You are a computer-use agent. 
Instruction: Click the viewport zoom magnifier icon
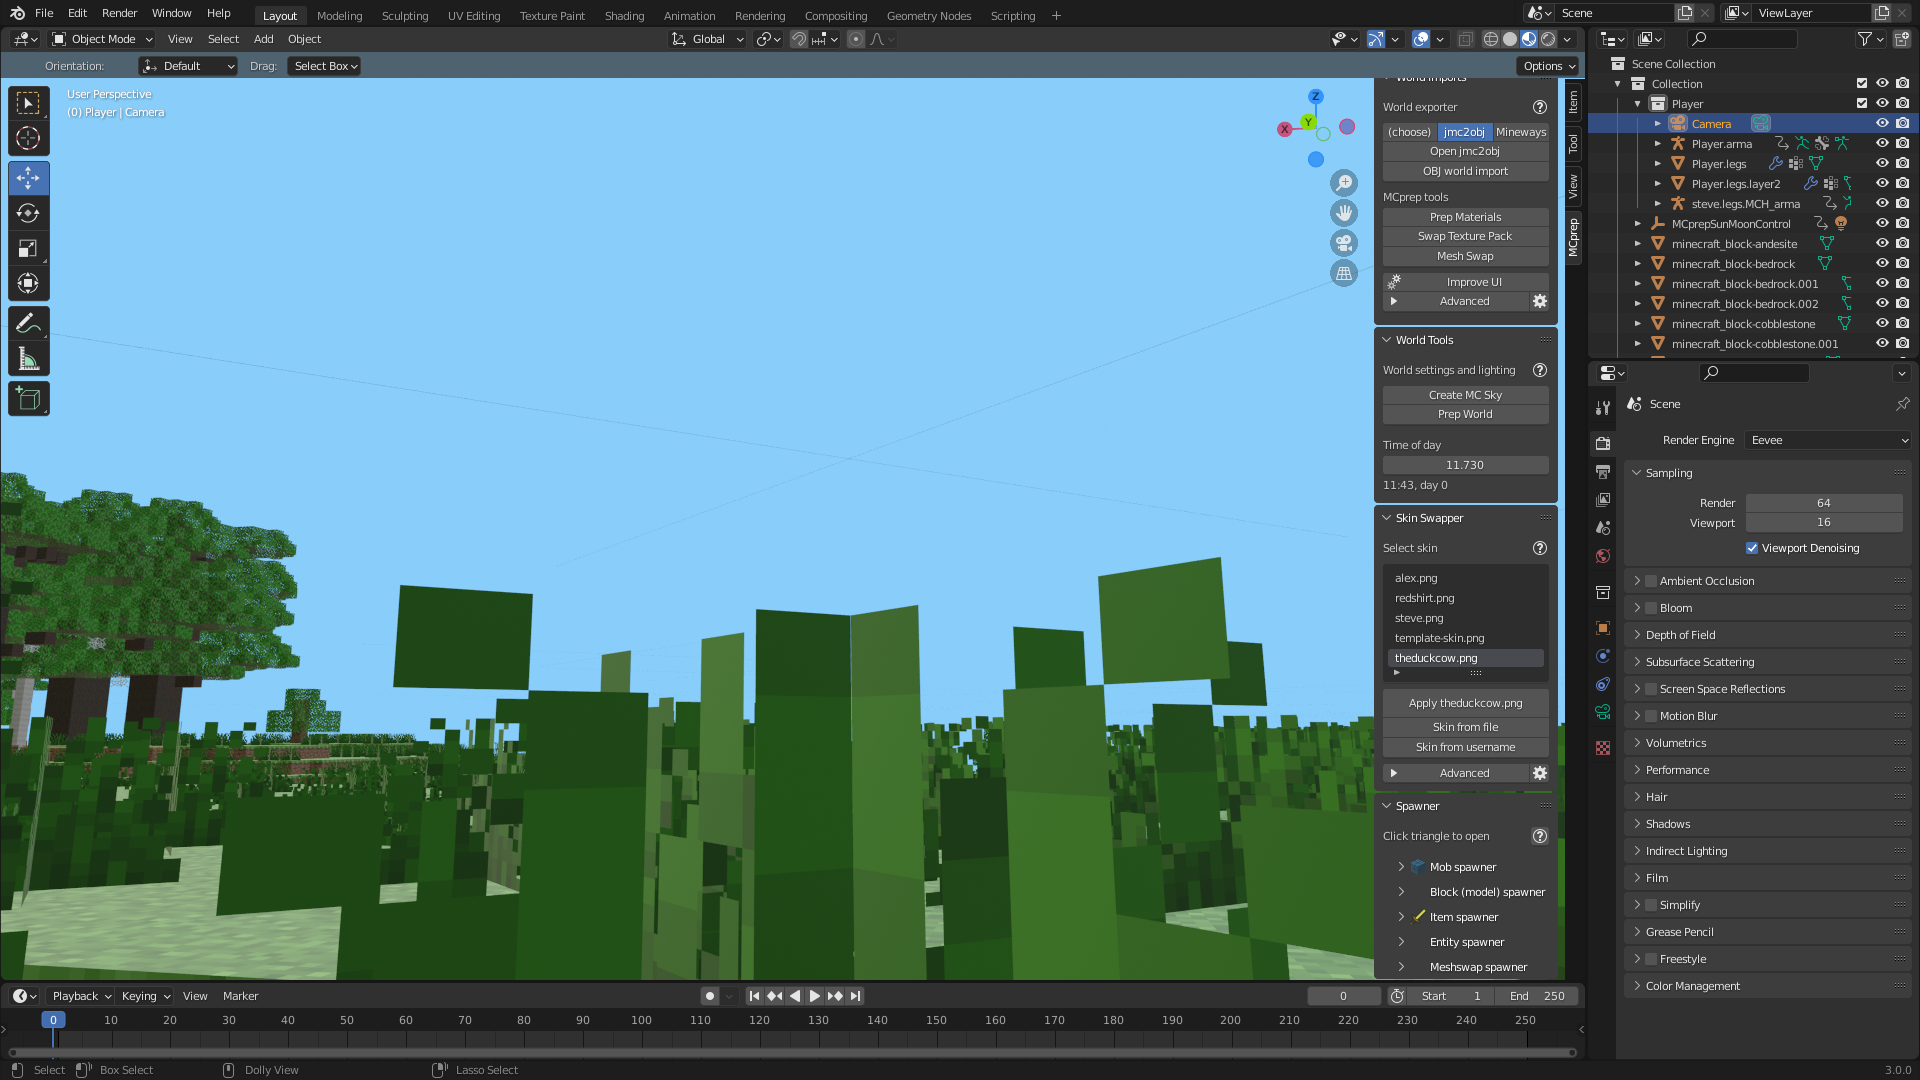pos(1344,183)
